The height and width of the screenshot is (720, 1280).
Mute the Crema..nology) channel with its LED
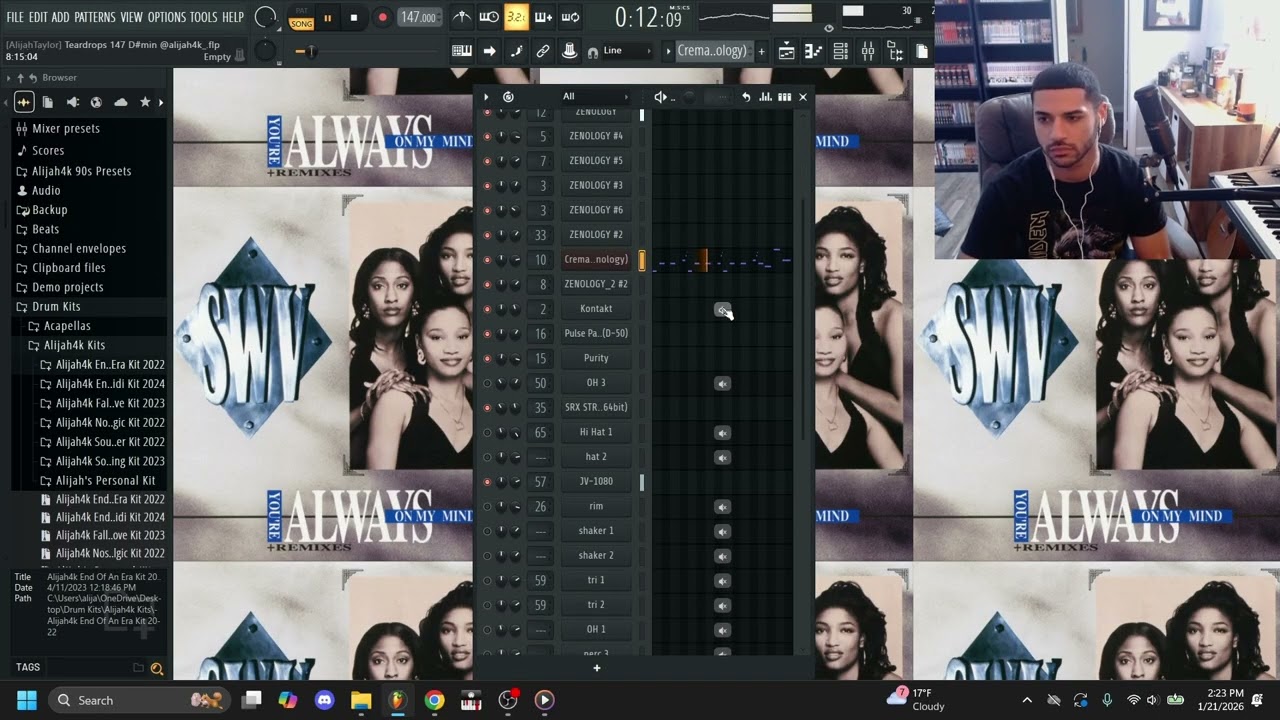coord(487,260)
